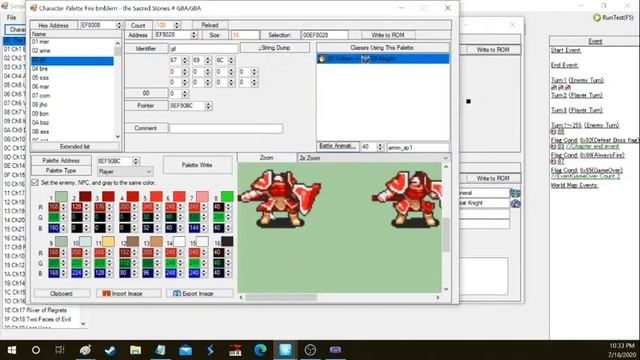
Task: Click the RunTest(F5) play icon
Action: click(x=597, y=18)
